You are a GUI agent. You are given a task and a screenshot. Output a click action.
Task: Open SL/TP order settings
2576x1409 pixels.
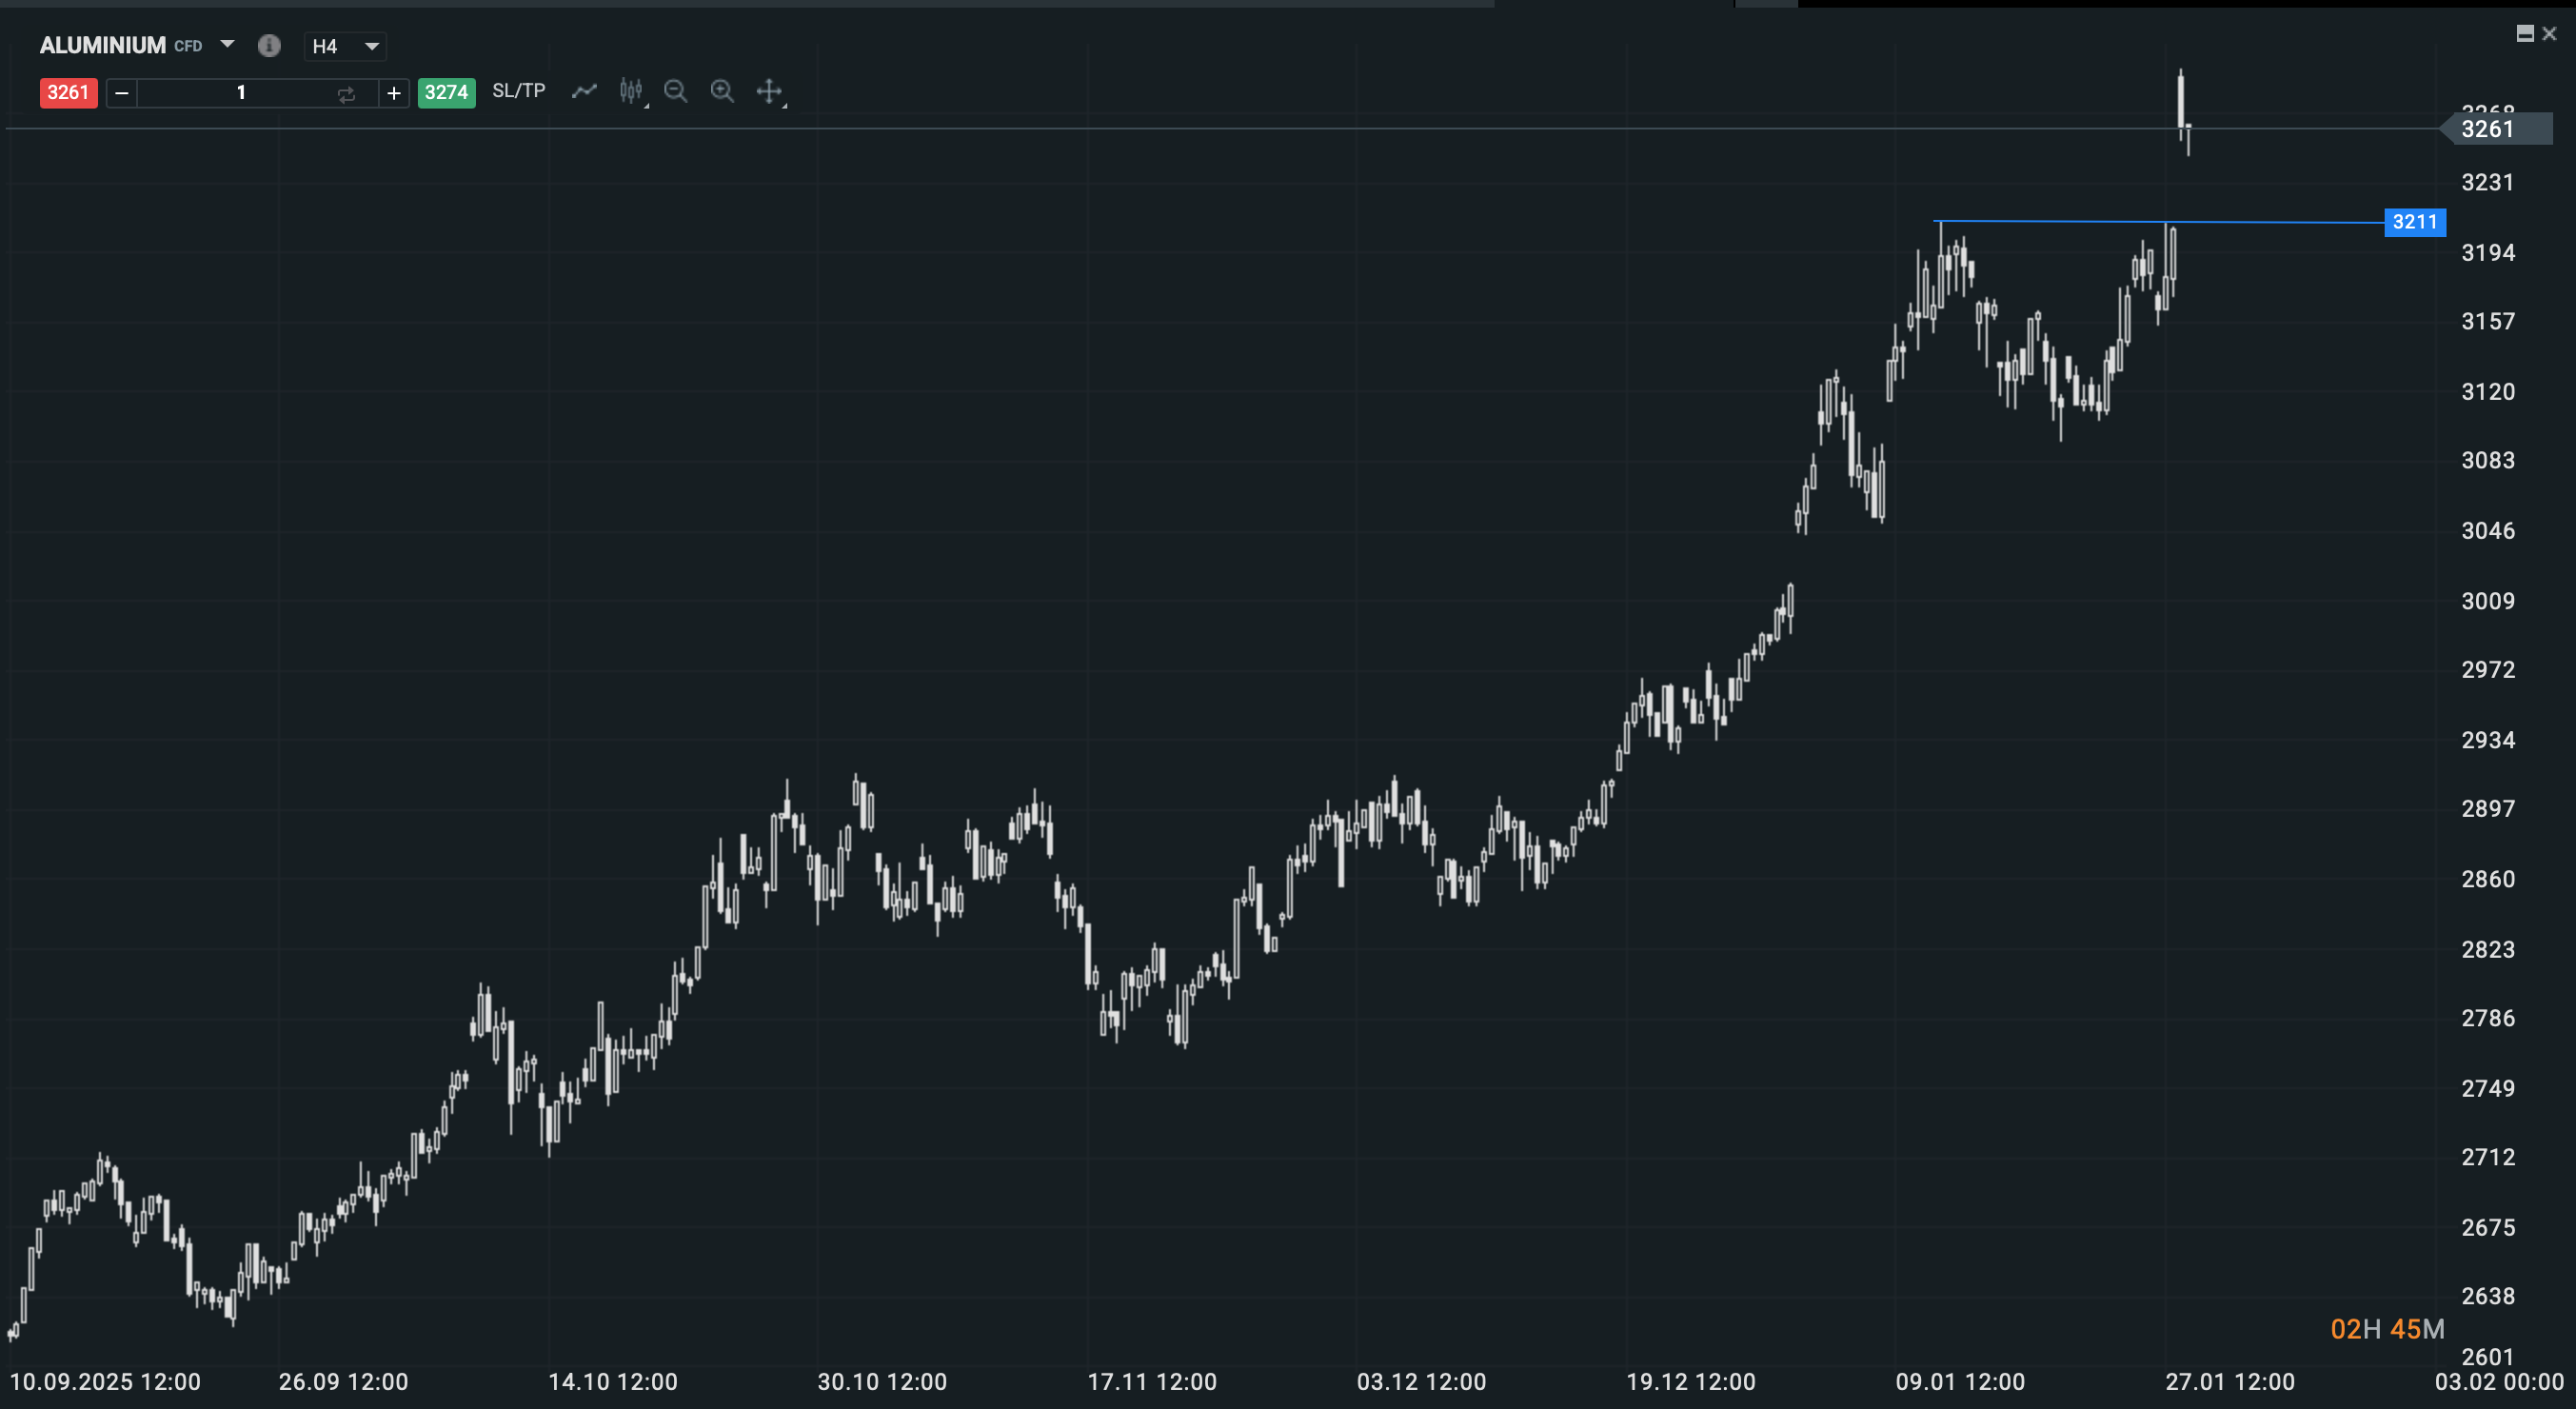518,91
